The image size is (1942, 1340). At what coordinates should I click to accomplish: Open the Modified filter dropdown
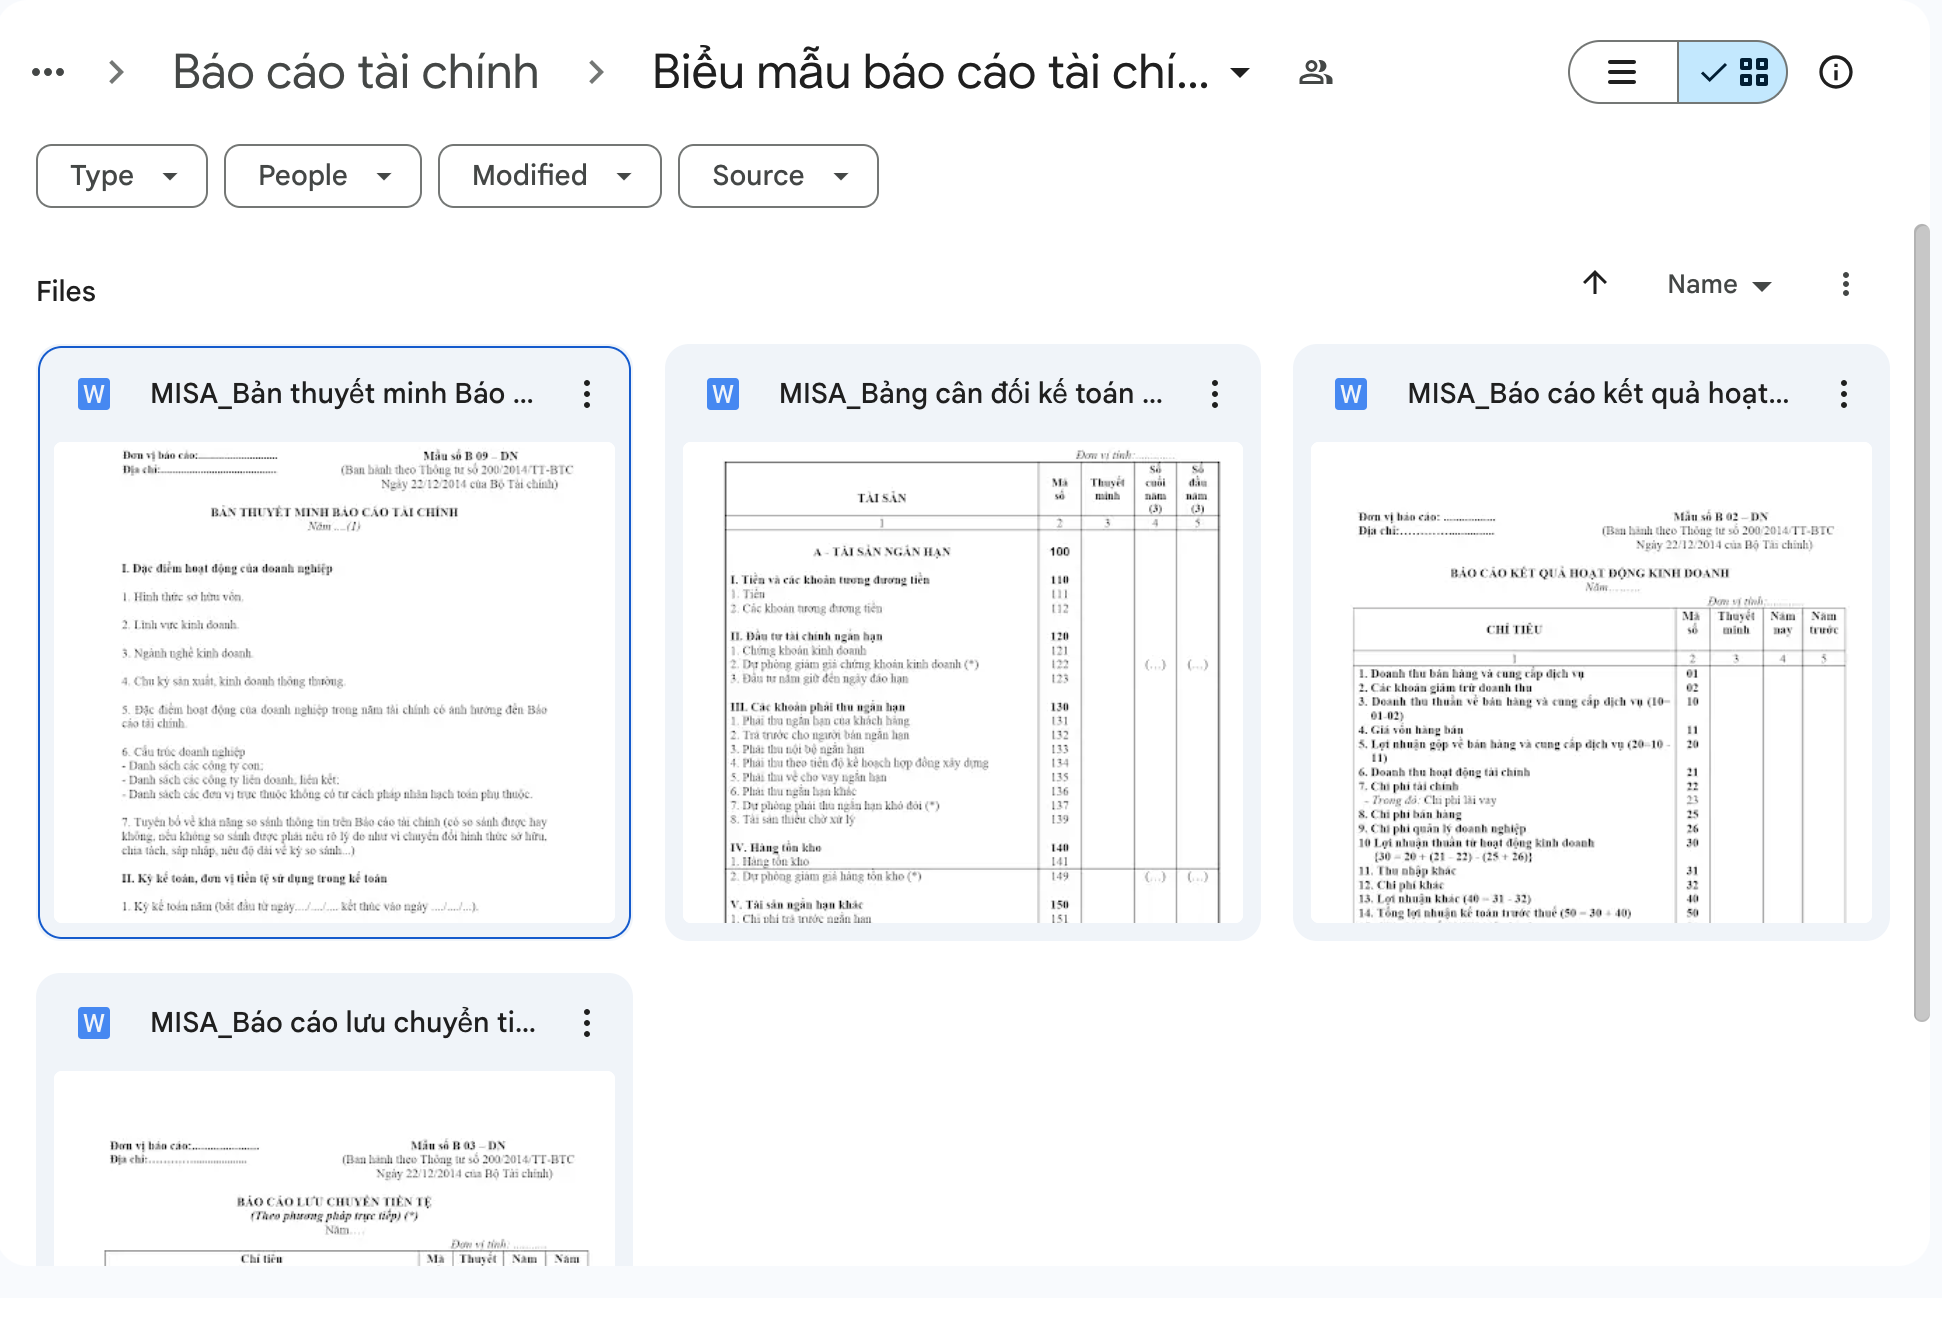[x=549, y=176]
